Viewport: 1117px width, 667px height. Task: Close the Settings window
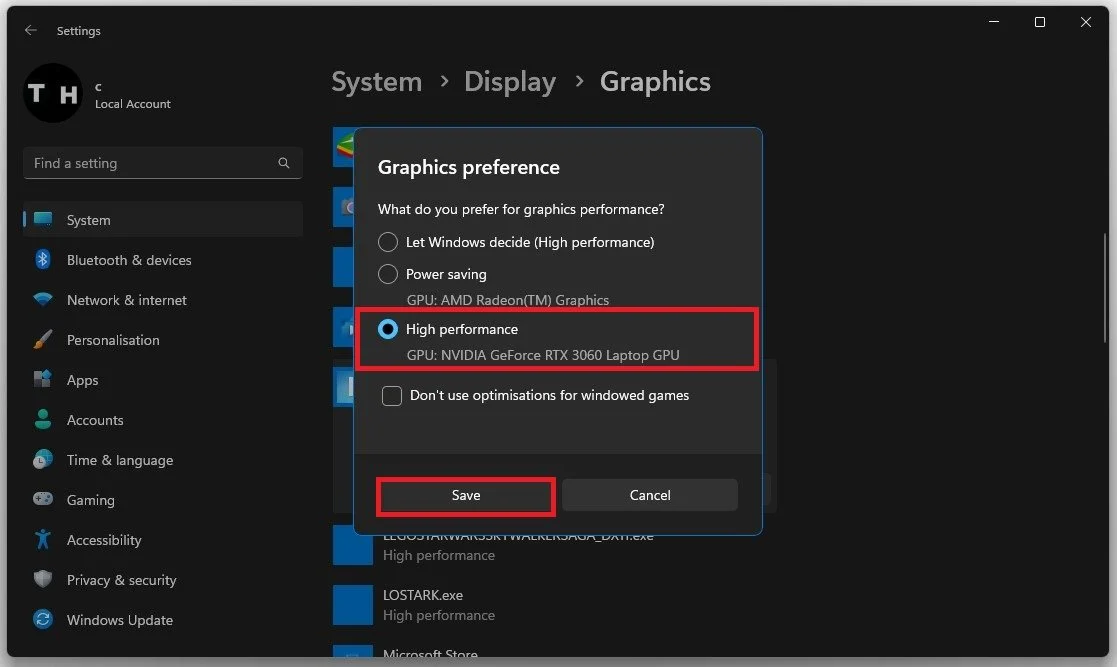point(1086,22)
